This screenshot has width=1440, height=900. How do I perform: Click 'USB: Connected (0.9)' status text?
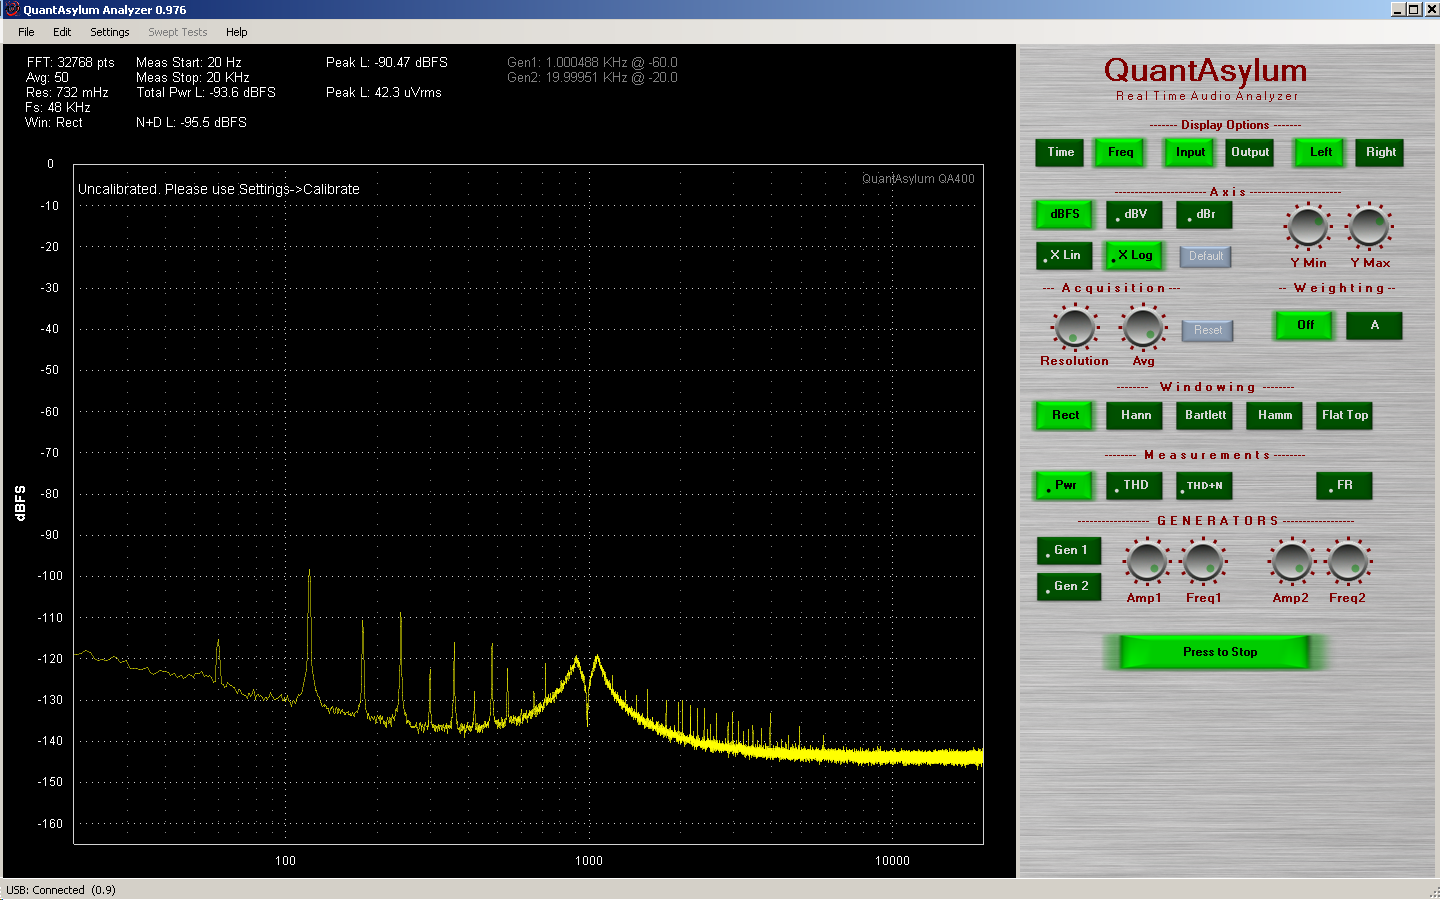[61, 890]
